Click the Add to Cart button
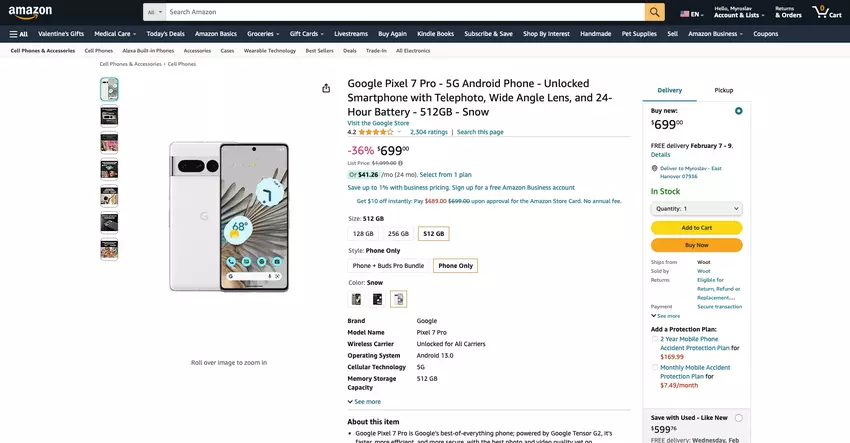 click(696, 227)
